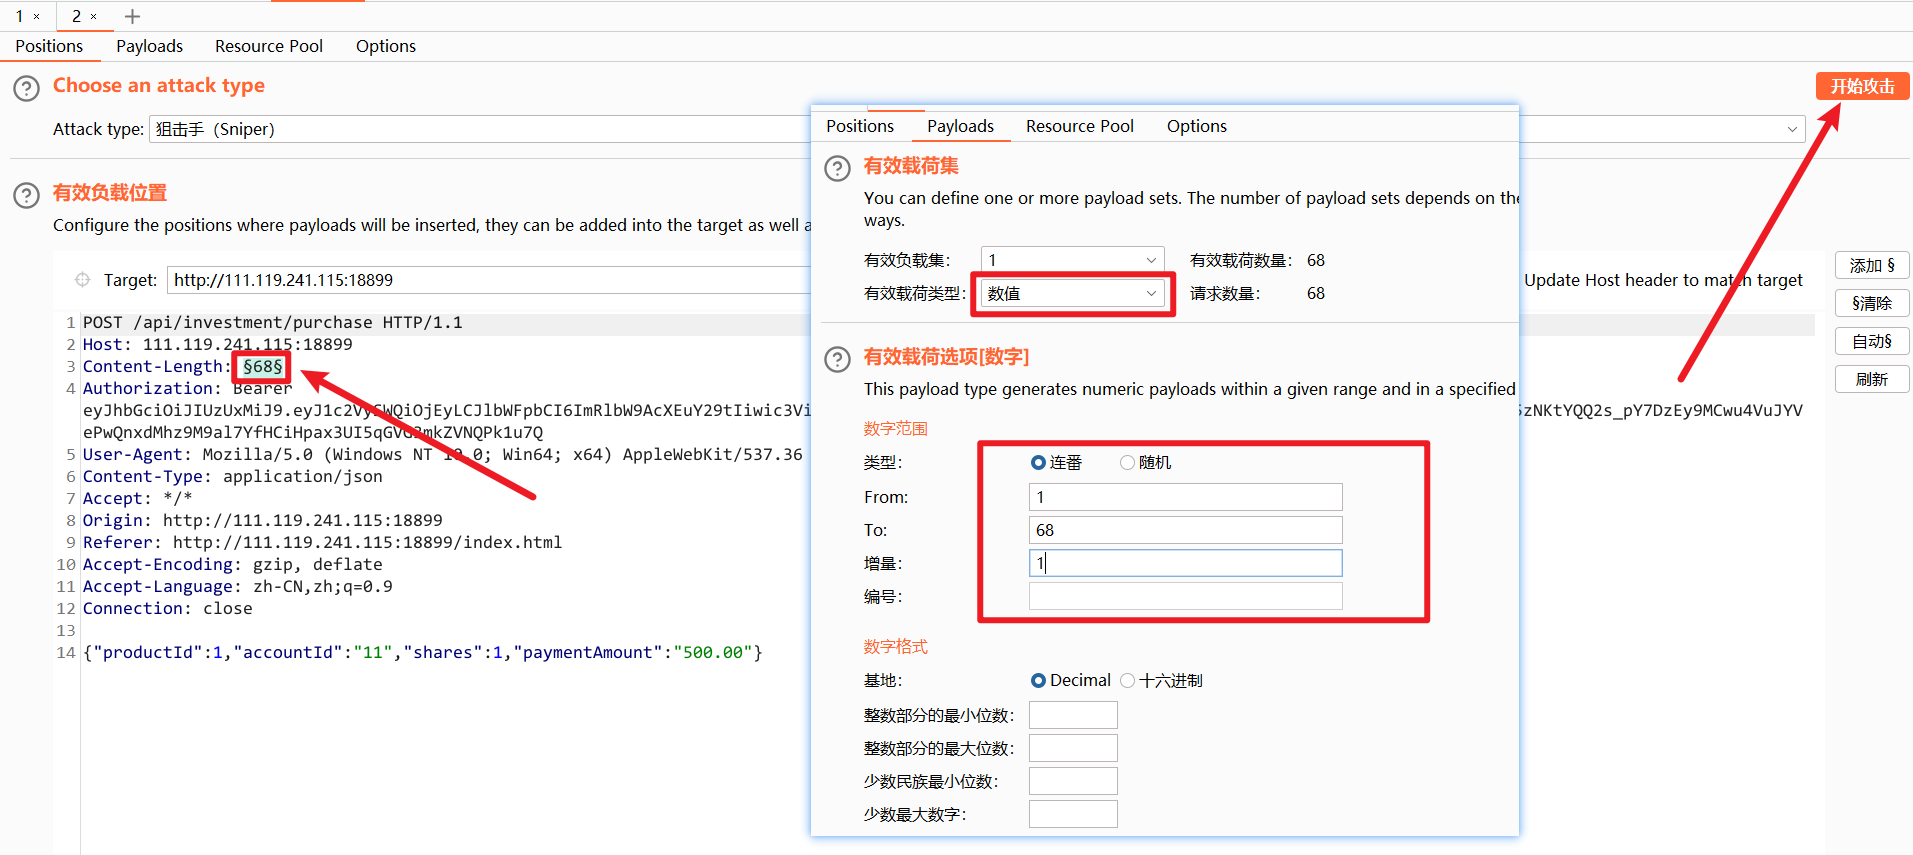1913x855 pixels.
Task: Click help icon next to 有效负载位置 heading
Action: 26,195
